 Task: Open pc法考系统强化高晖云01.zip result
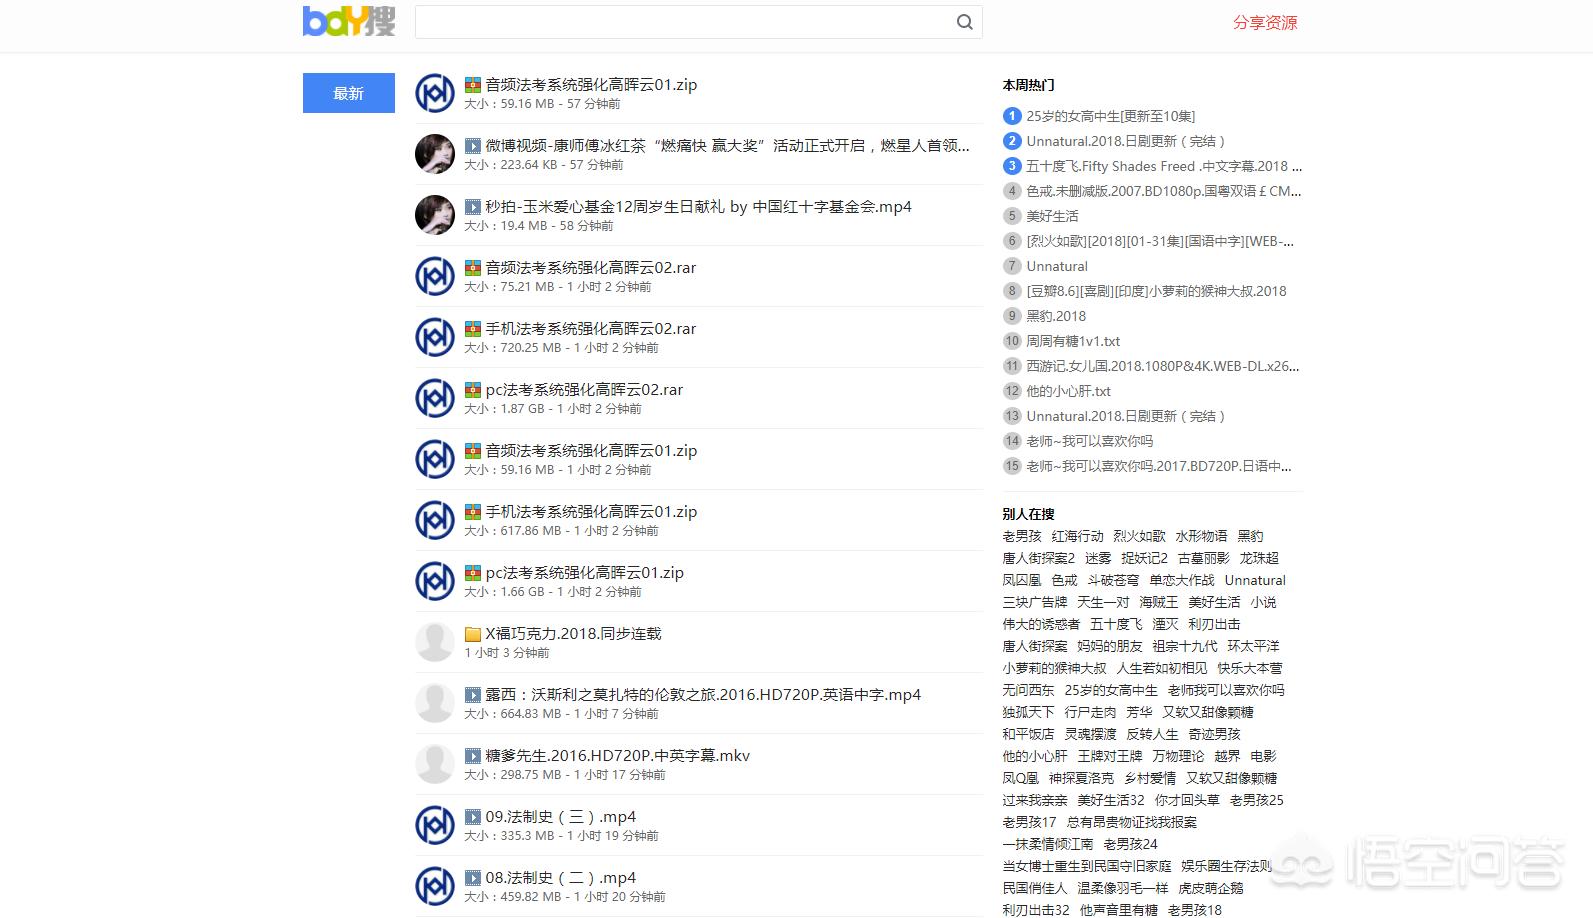(585, 573)
